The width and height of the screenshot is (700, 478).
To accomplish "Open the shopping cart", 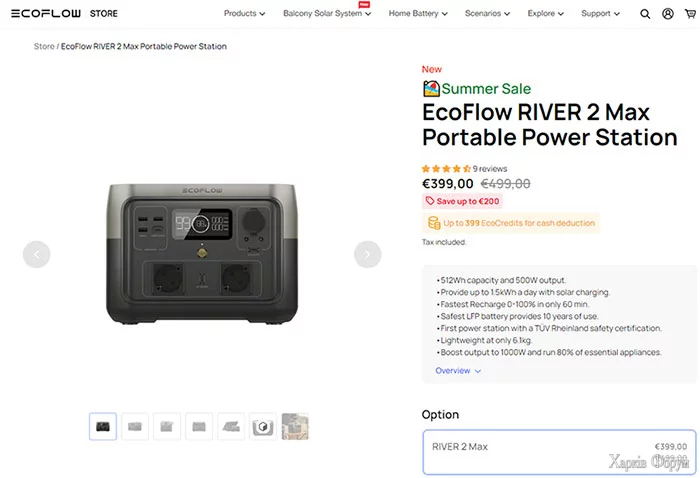I will [x=688, y=14].
